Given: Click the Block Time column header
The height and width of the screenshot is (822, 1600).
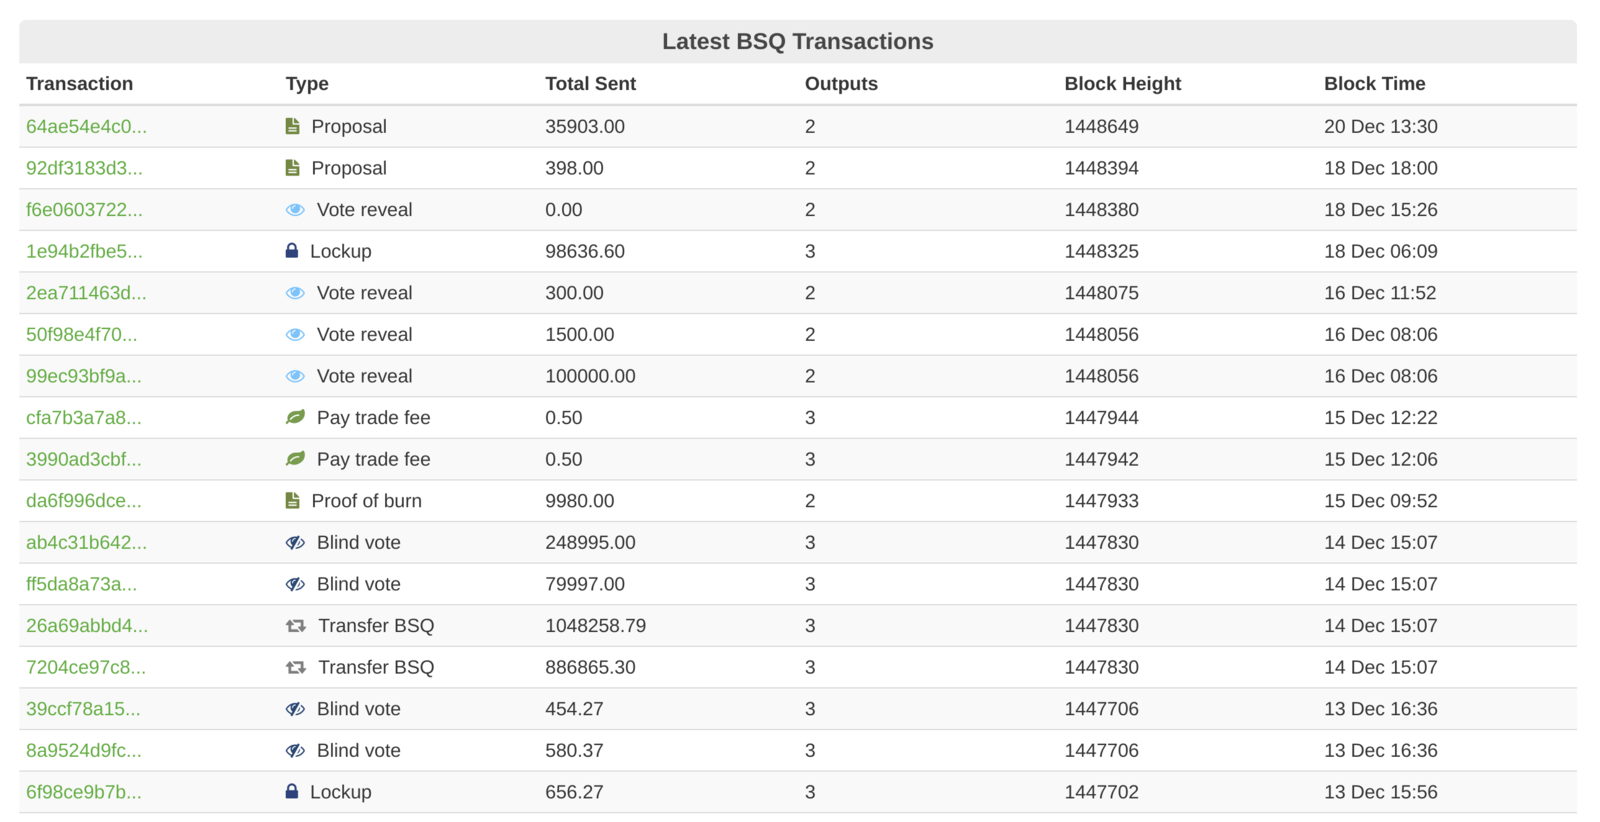Looking at the screenshot, I should click(1374, 84).
